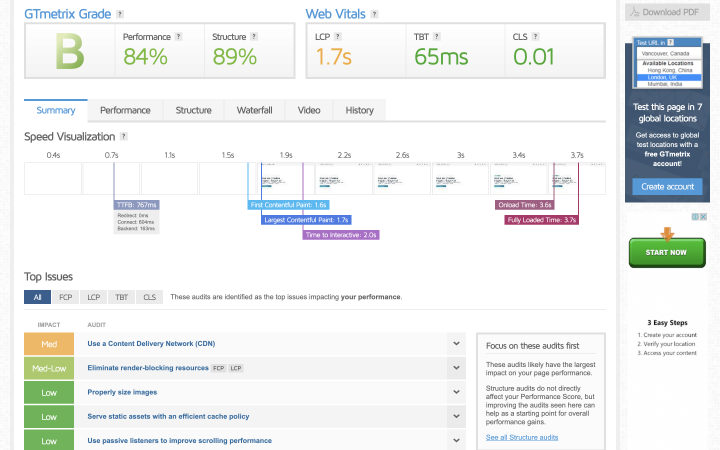This screenshot has width=720, height=450.
Task: Click the Largest Contentful Paint: 1.7s marker
Action: [306, 220]
